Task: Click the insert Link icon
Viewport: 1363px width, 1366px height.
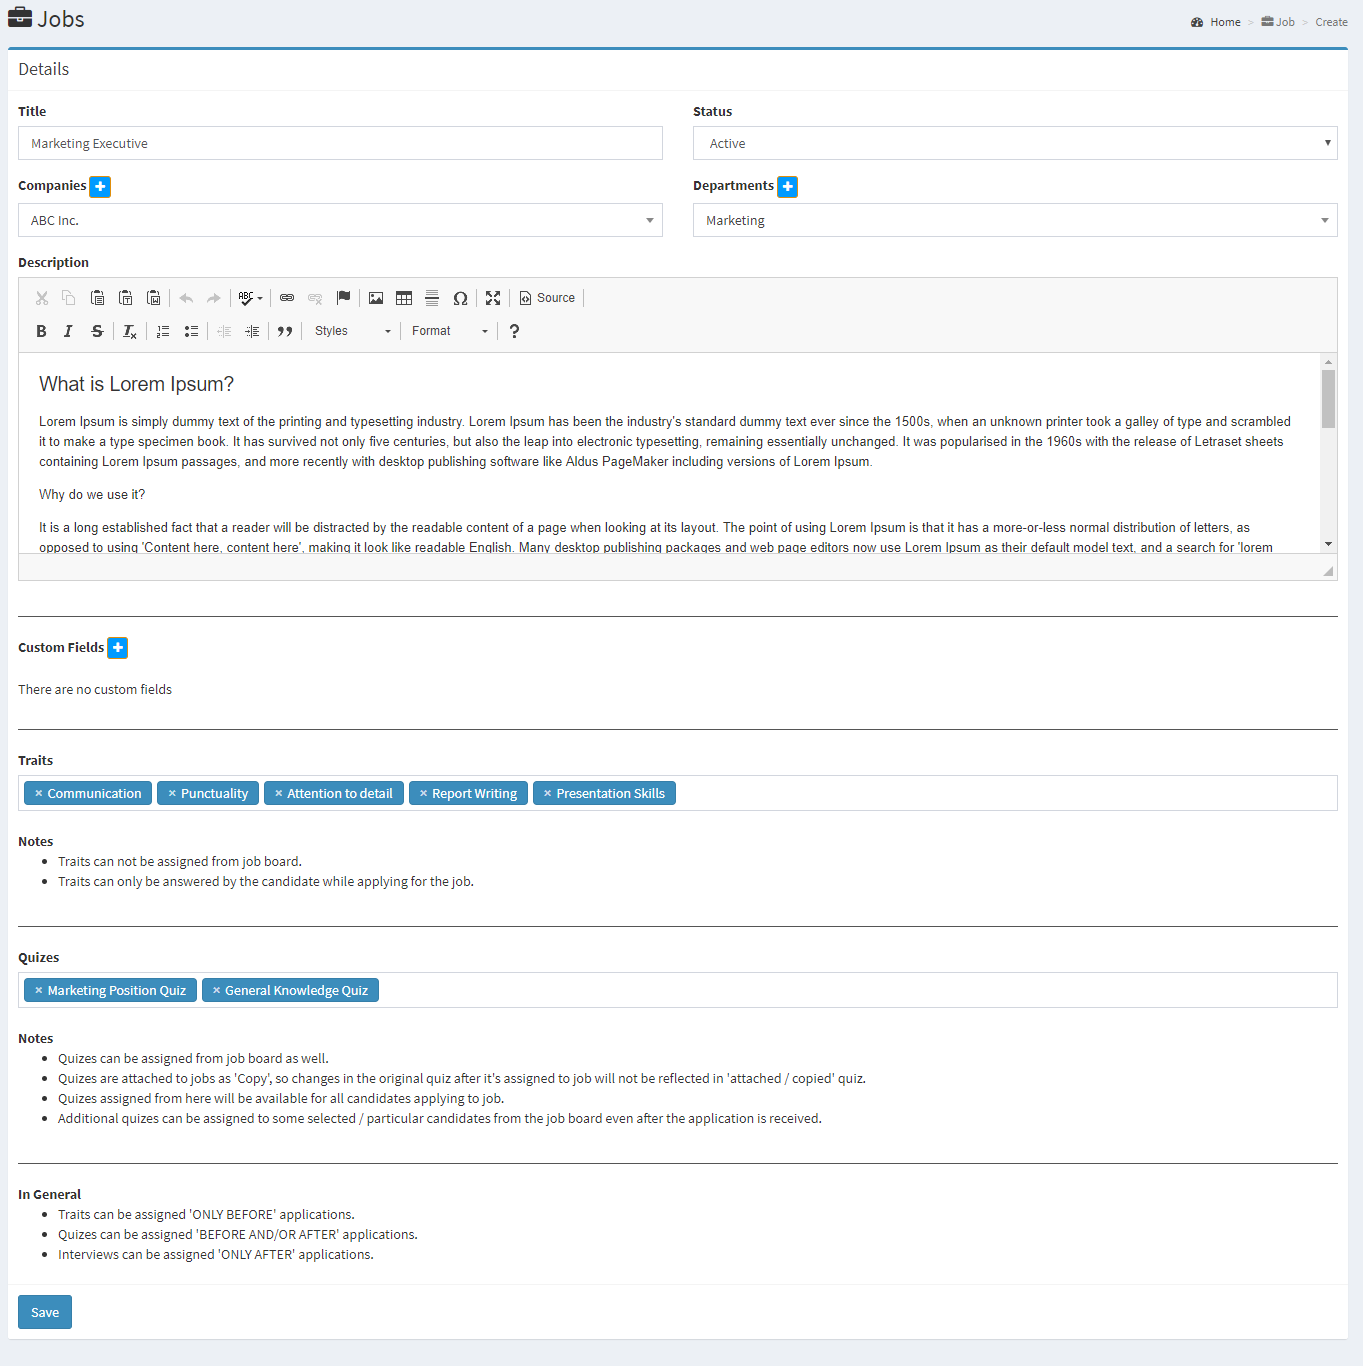Action: 287,298
